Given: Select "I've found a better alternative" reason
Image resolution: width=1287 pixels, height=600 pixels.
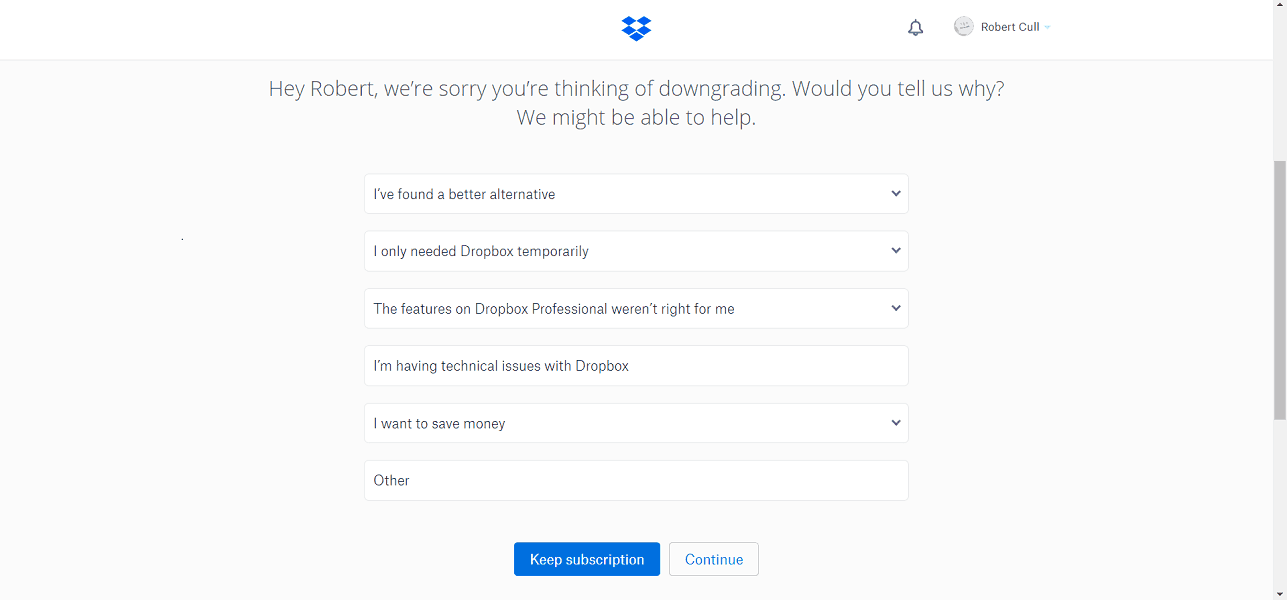Looking at the screenshot, I should point(600,194).
